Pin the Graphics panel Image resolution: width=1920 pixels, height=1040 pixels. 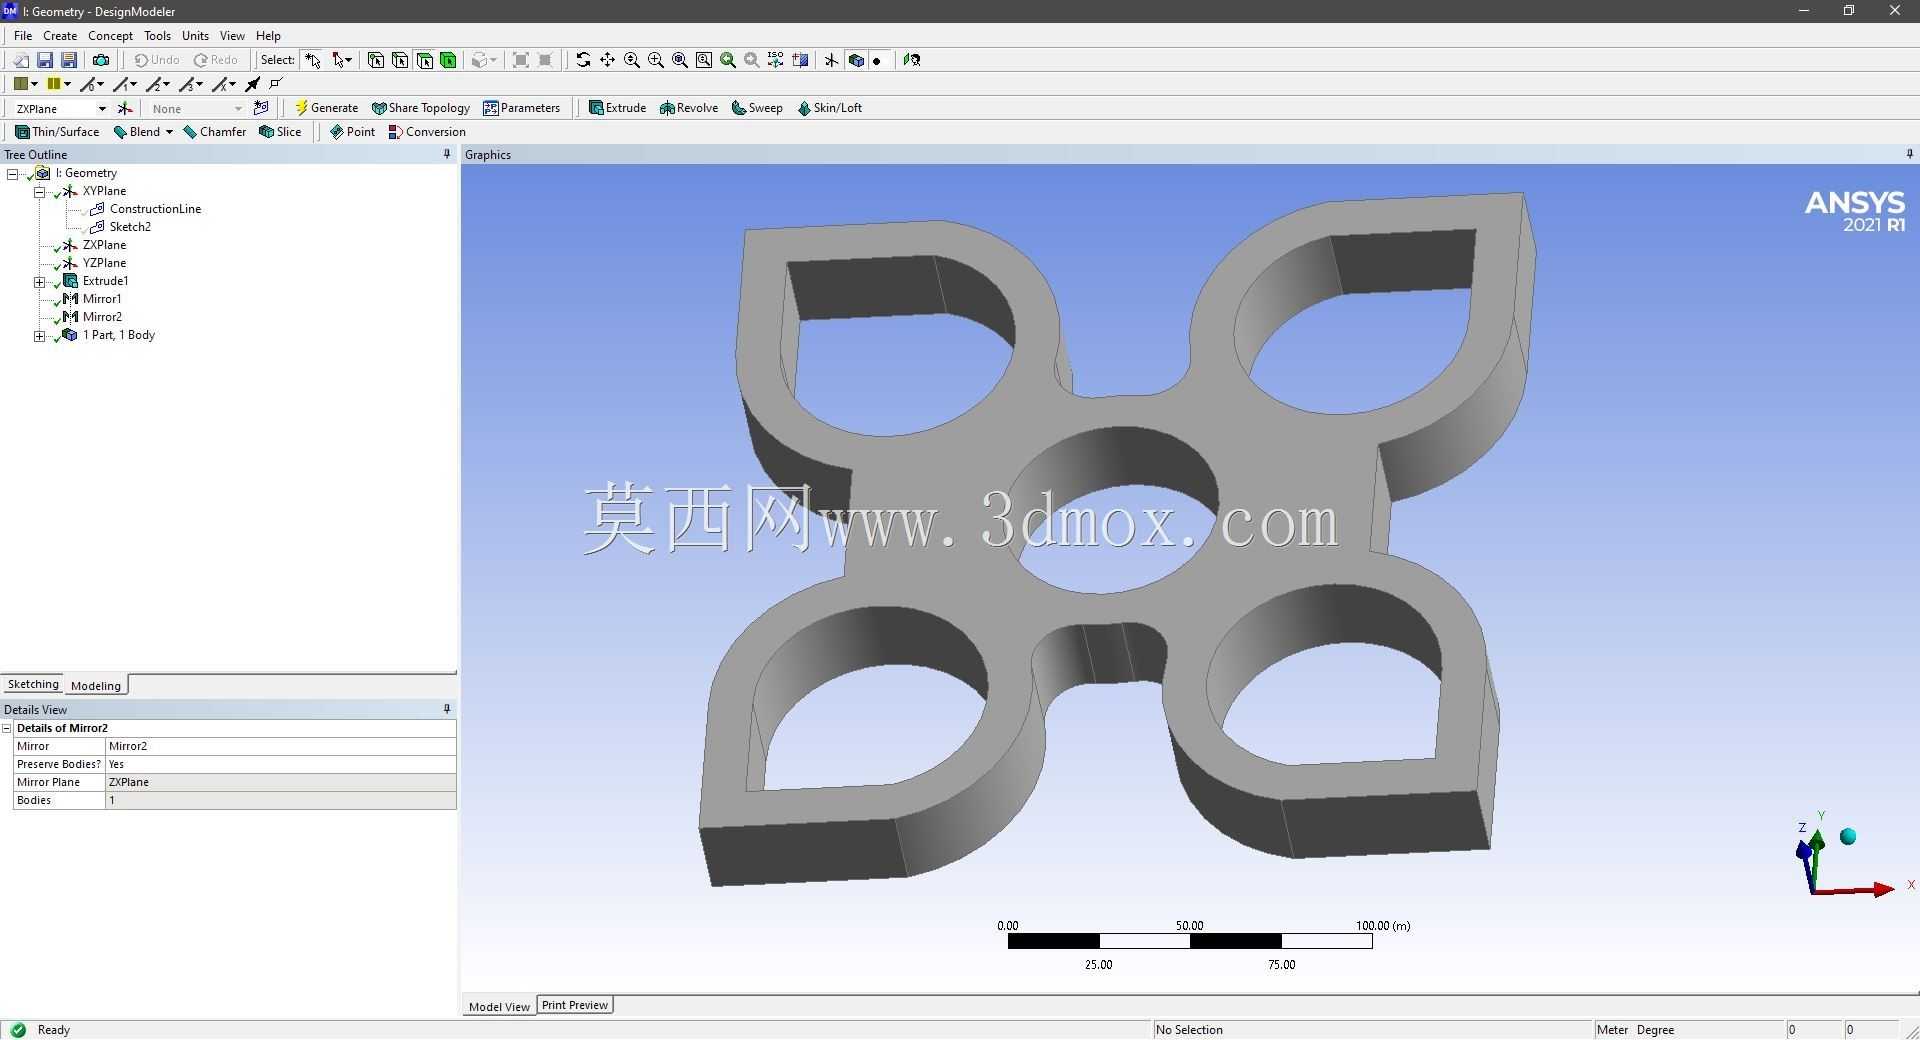tap(1909, 154)
